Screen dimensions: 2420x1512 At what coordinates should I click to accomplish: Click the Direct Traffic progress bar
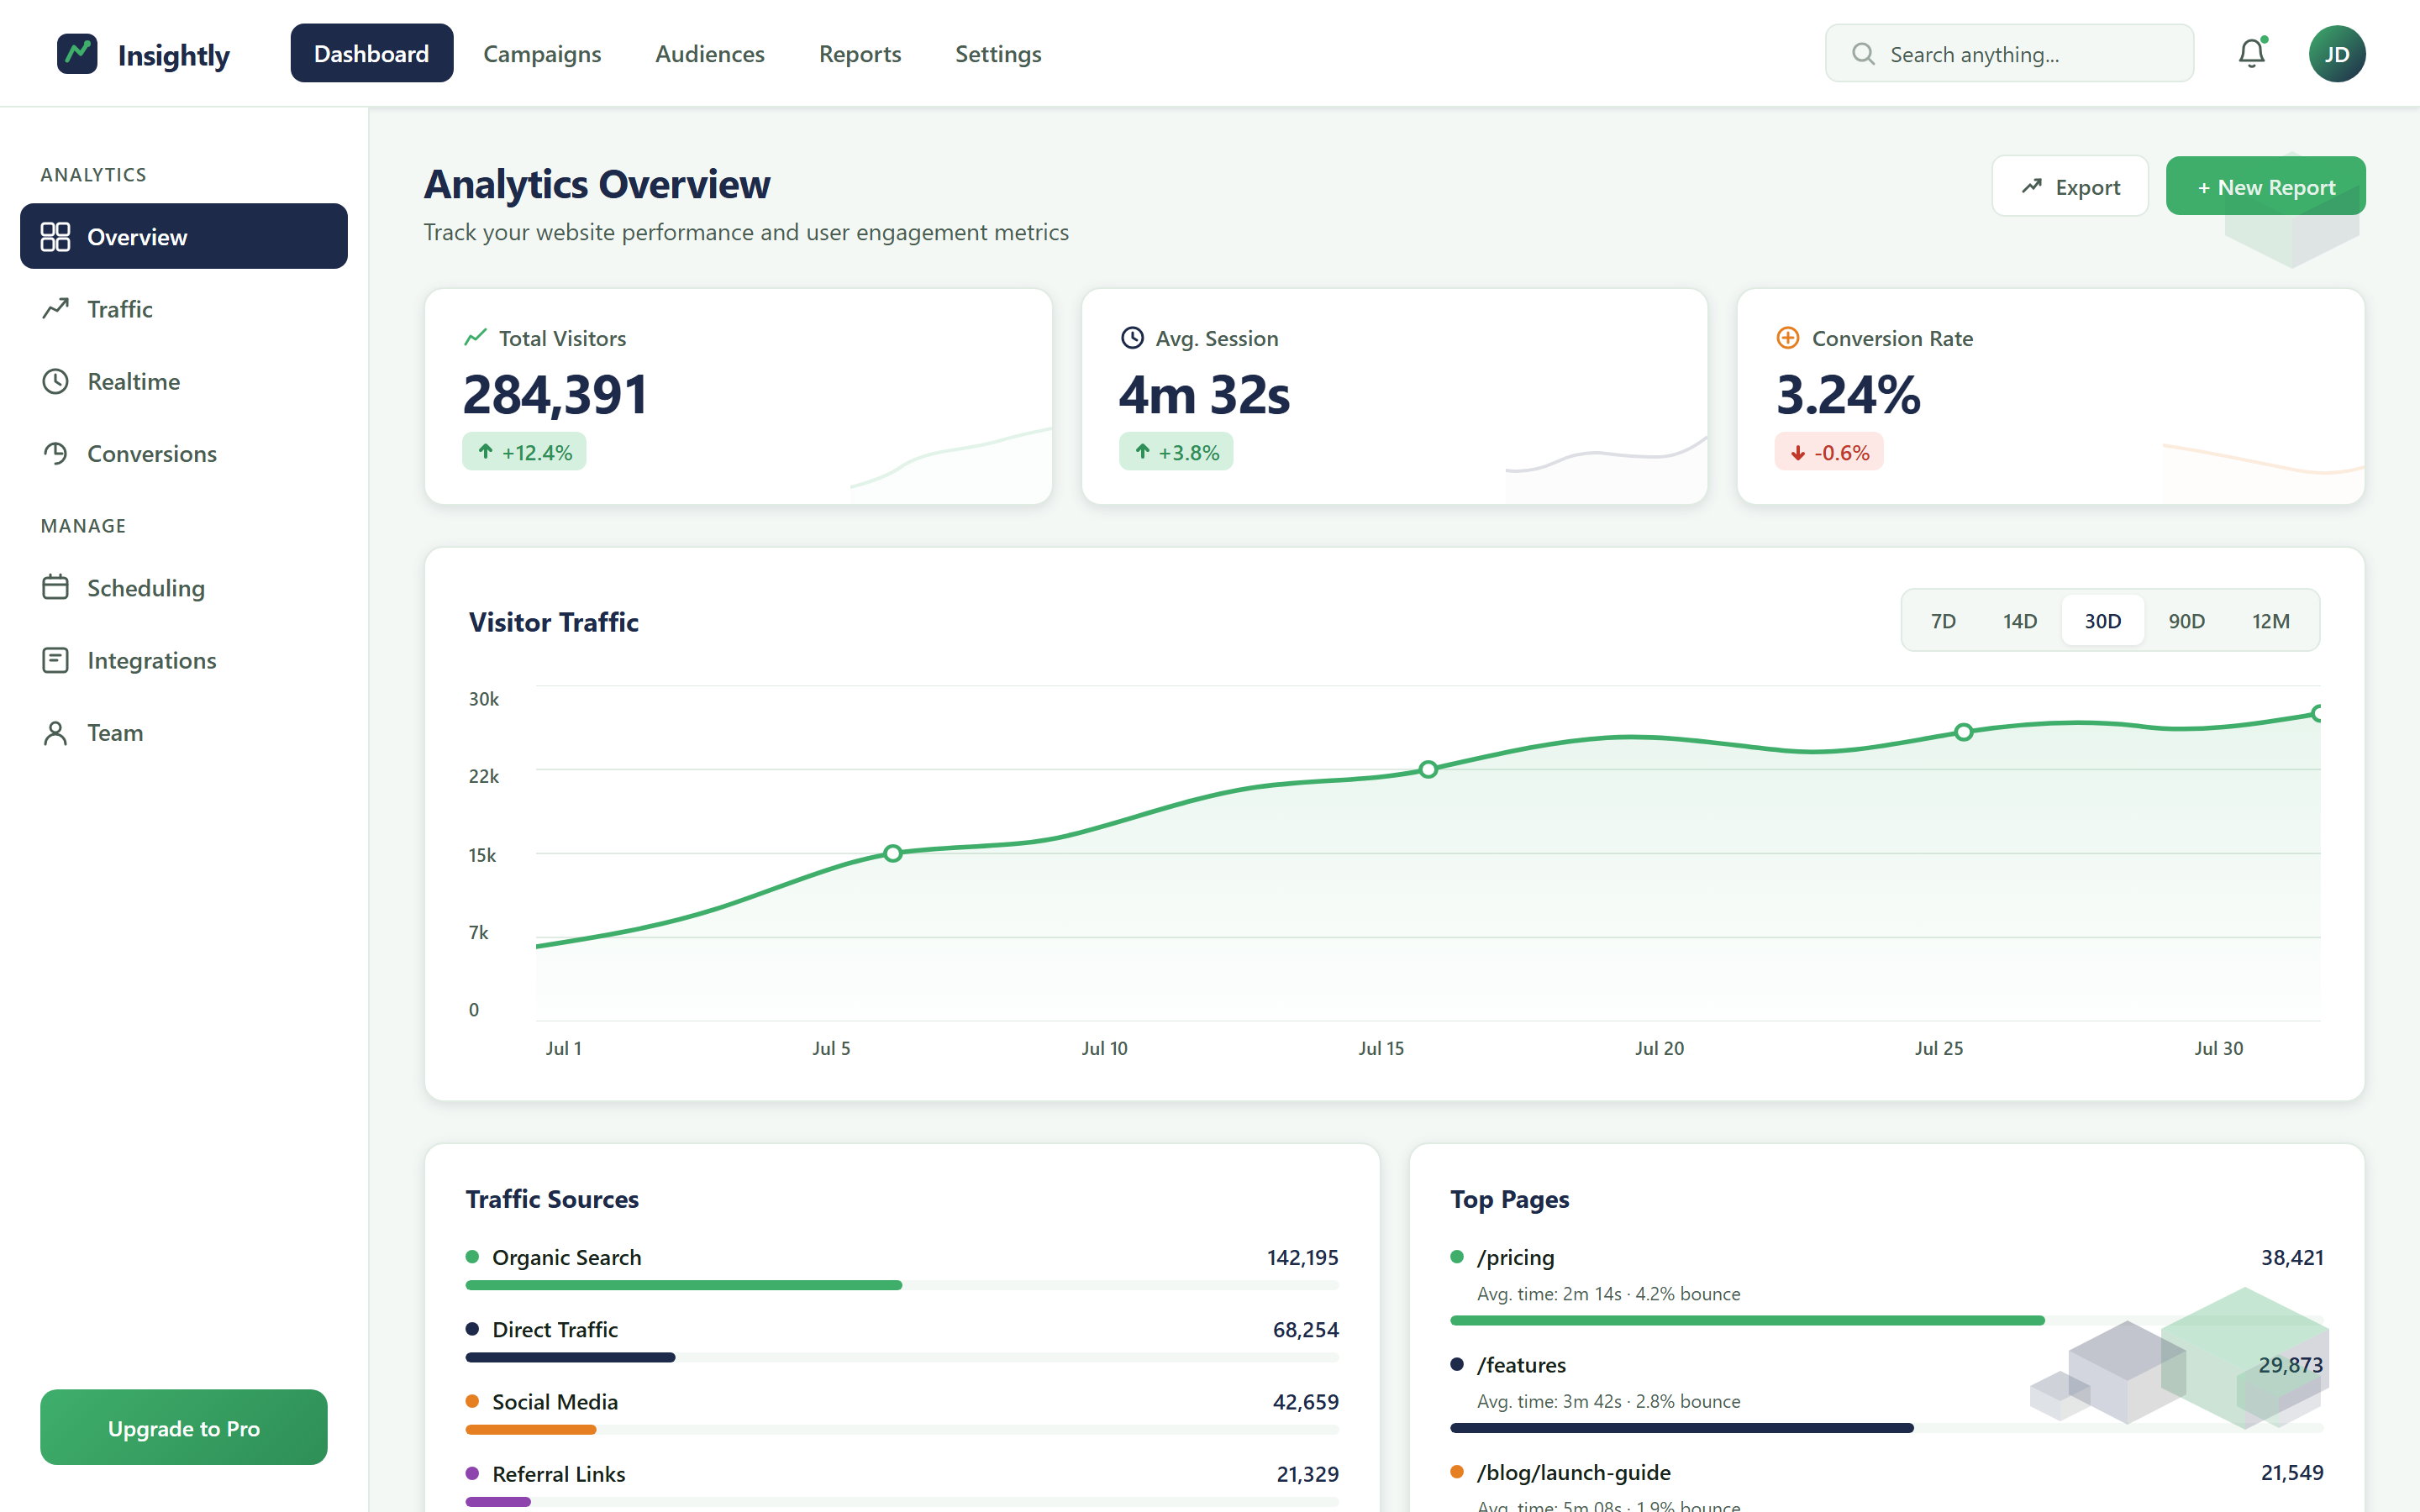click(902, 1357)
